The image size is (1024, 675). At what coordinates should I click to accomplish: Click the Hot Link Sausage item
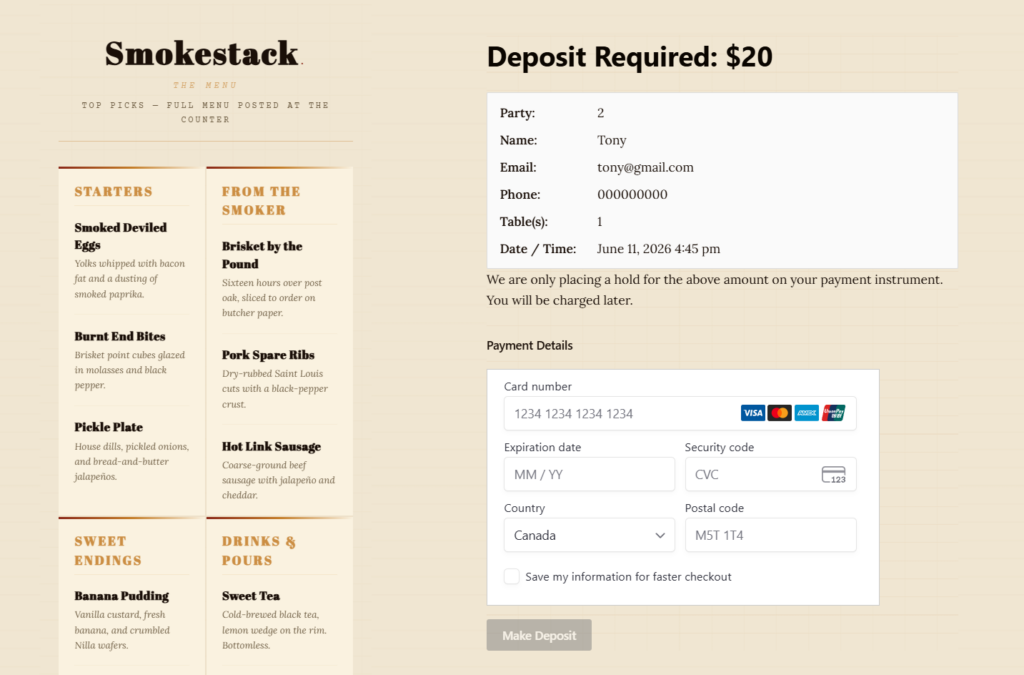click(x=272, y=447)
